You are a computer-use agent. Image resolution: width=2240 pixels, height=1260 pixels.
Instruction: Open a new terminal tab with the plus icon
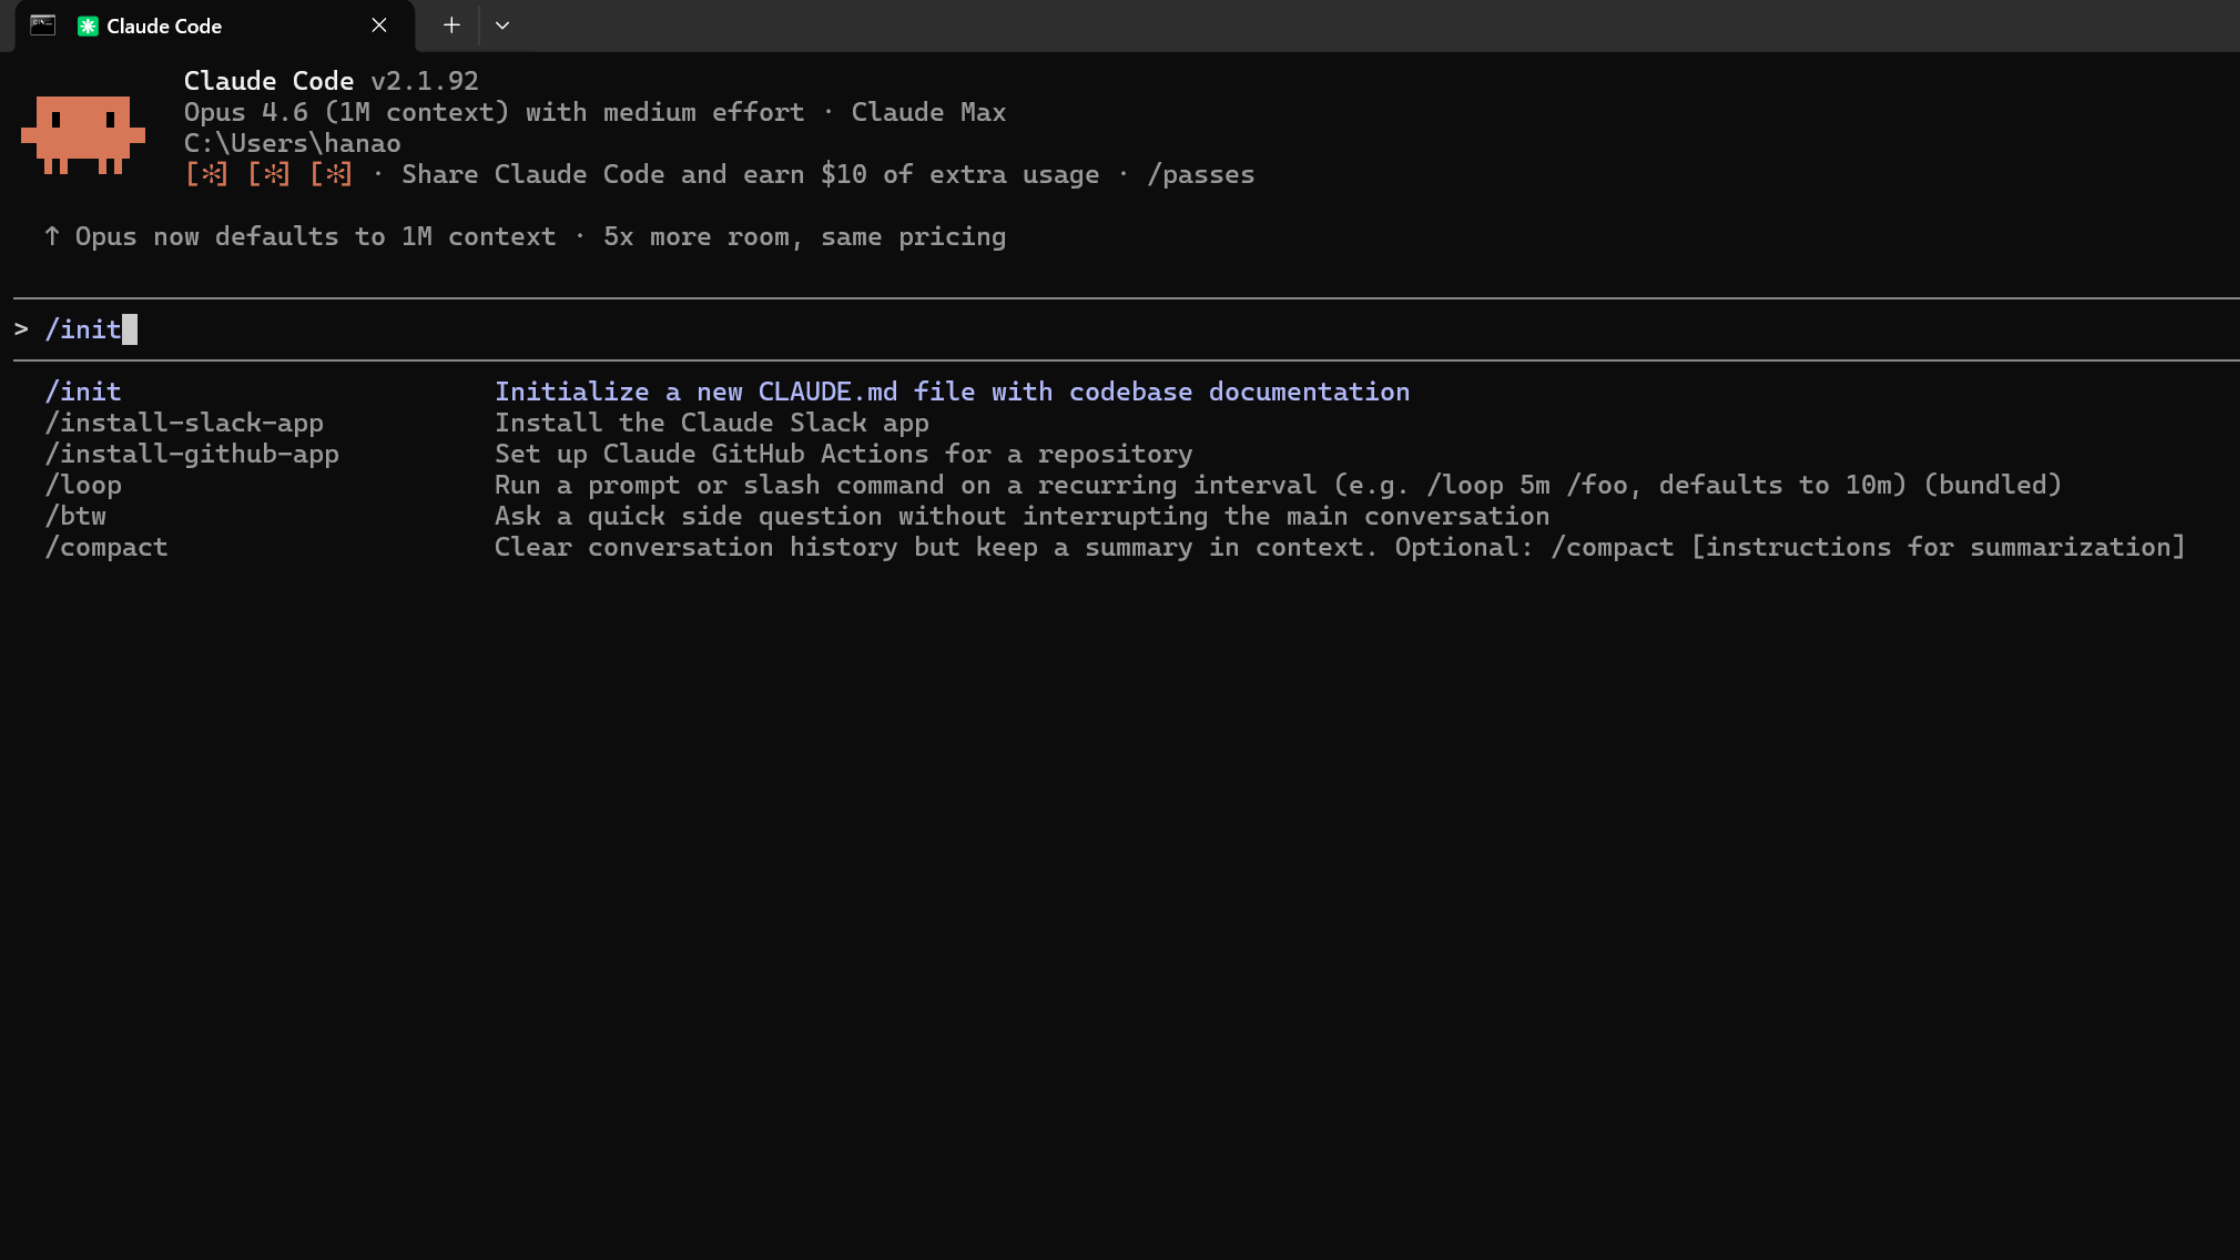click(450, 25)
